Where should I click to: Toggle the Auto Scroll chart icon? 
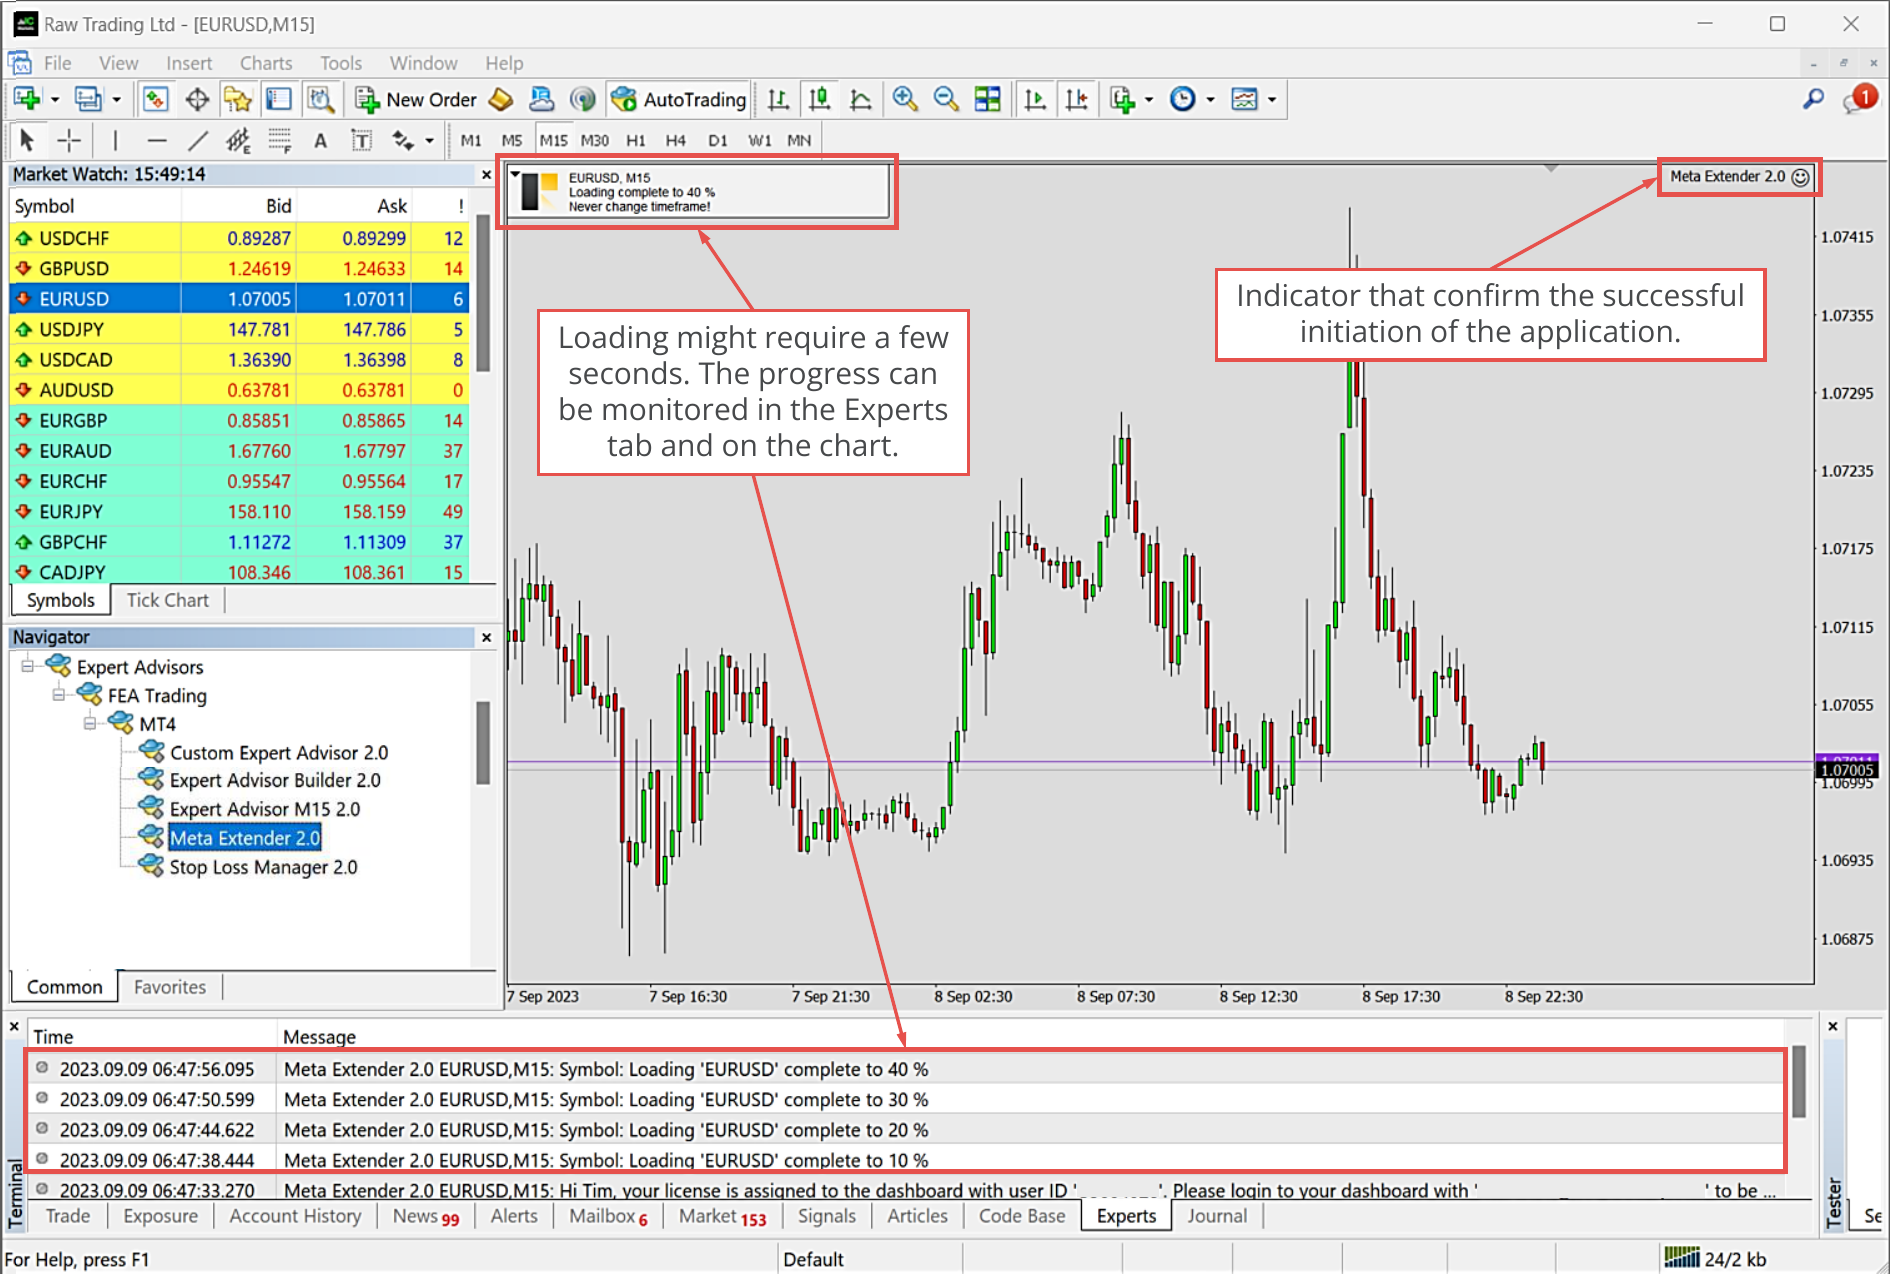tap(1035, 99)
